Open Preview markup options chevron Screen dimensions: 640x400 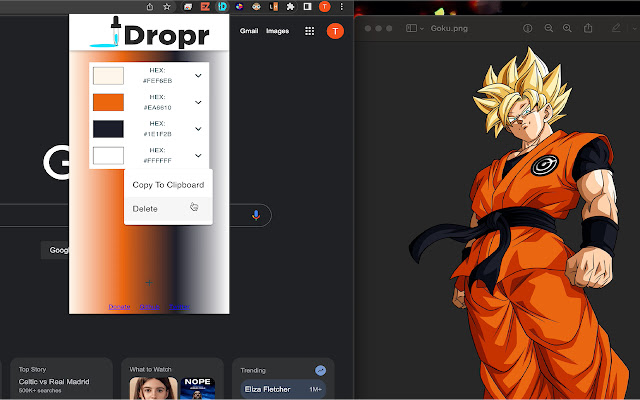(x=634, y=29)
